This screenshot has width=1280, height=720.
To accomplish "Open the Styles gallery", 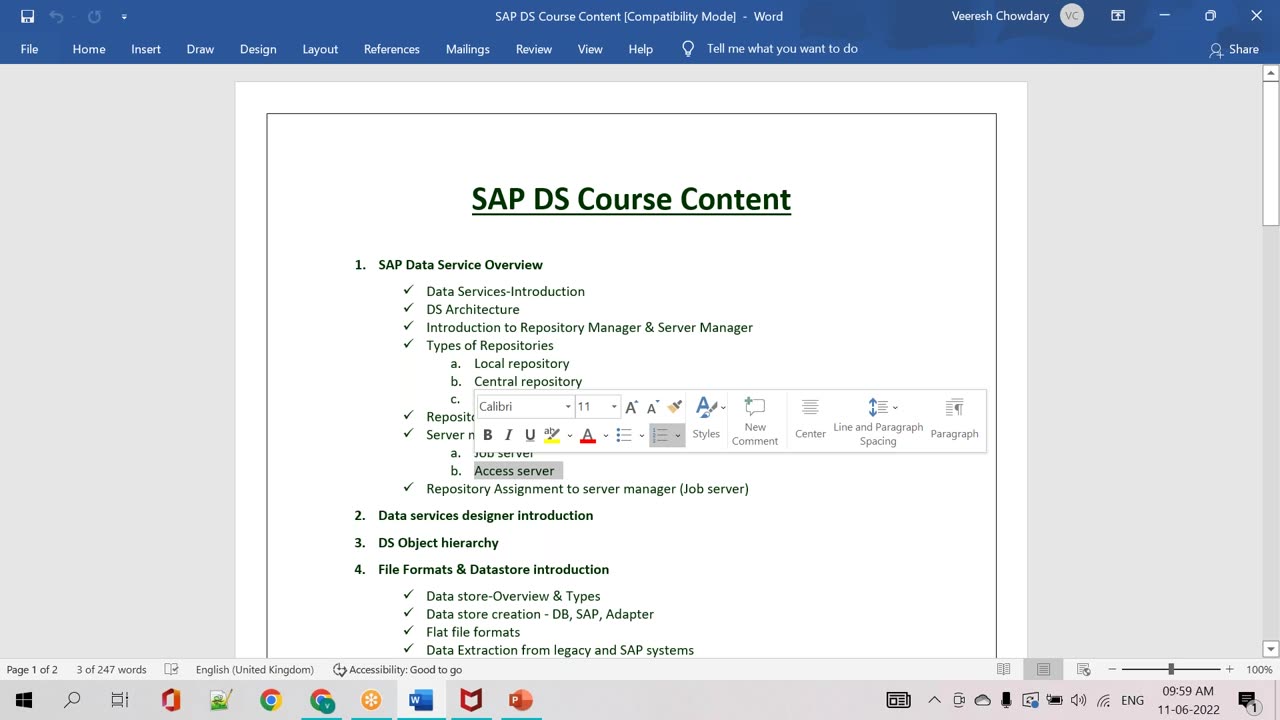I will tap(707, 418).
